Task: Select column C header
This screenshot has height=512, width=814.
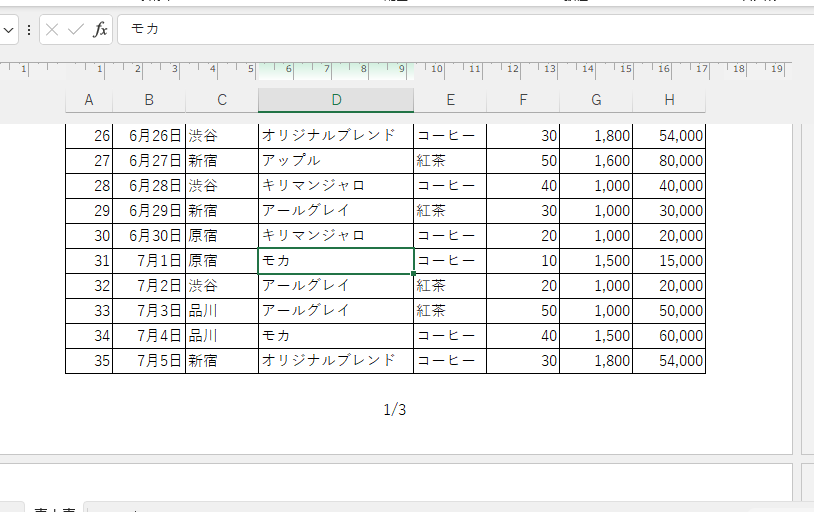Action: (222, 100)
